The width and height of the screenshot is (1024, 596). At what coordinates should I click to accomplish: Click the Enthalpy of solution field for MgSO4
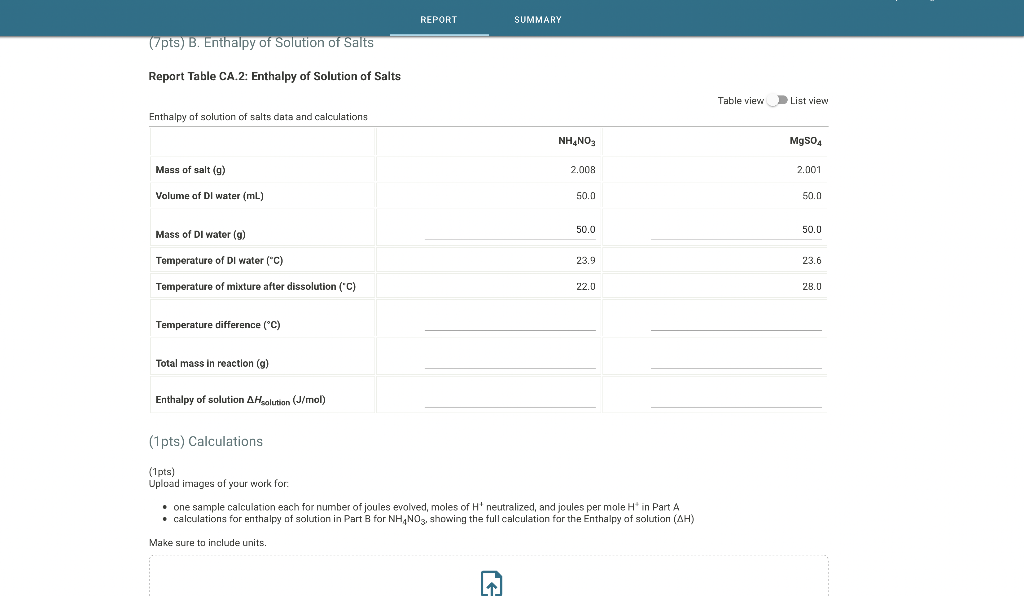tap(736, 401)
